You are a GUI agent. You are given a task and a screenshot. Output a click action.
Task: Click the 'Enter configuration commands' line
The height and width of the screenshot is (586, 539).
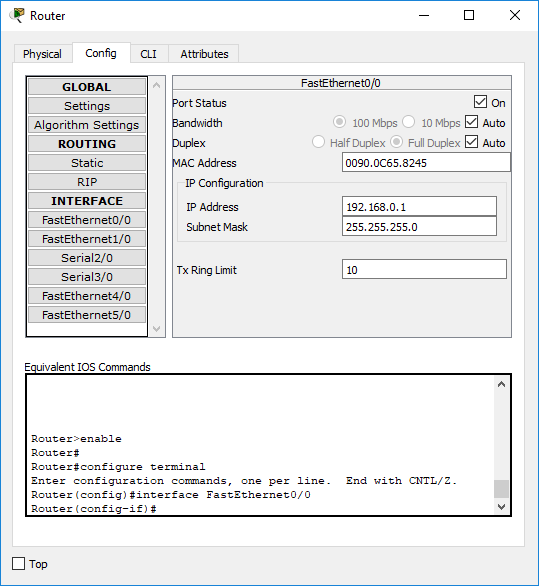[x=244, y=481]
